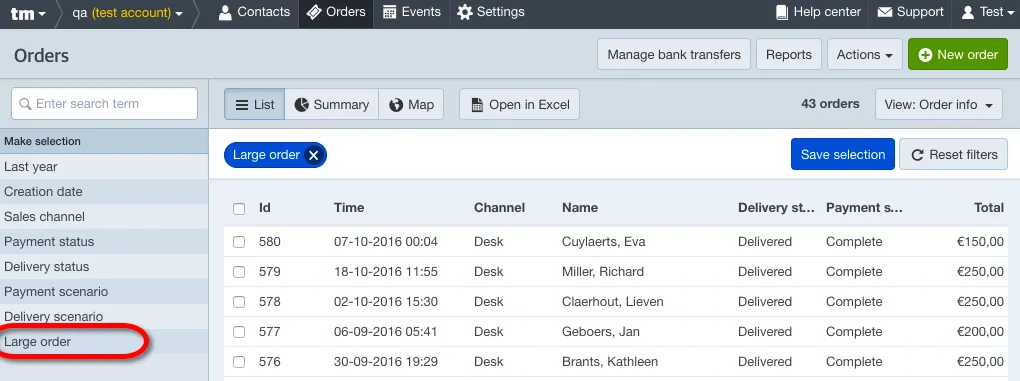The image size is (1020, 381).
Task: Click the name Geboers, Jan
Action: [600, 332]
